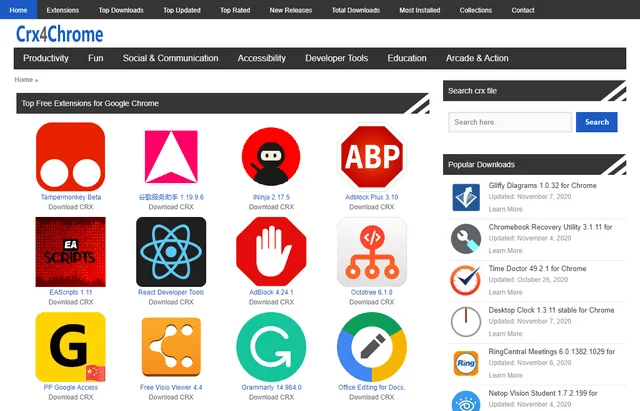Viewport: 640px width, 411px height.
Task: Open the iNinja 2.17.5 title link
Action: tap(271, 197)
